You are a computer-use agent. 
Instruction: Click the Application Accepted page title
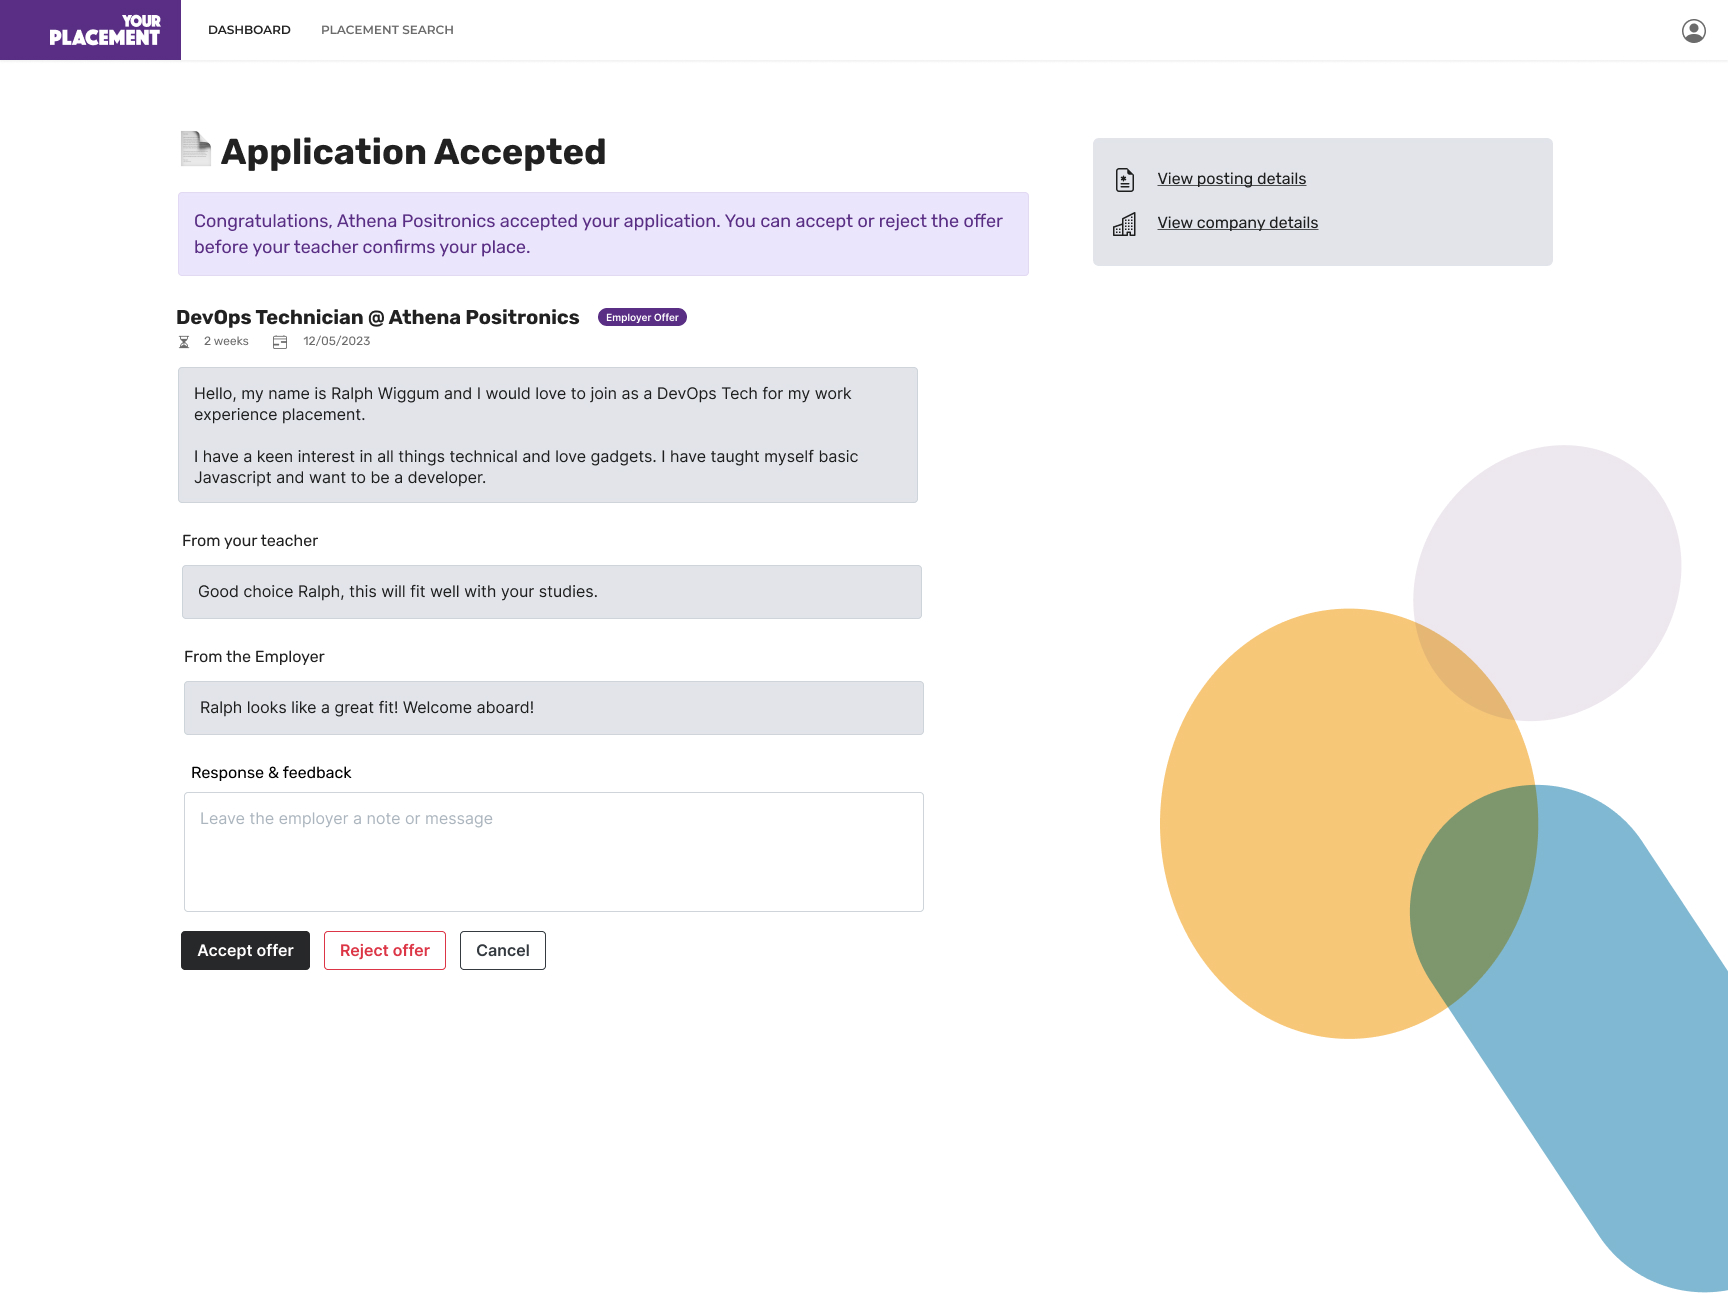point(413,152)
